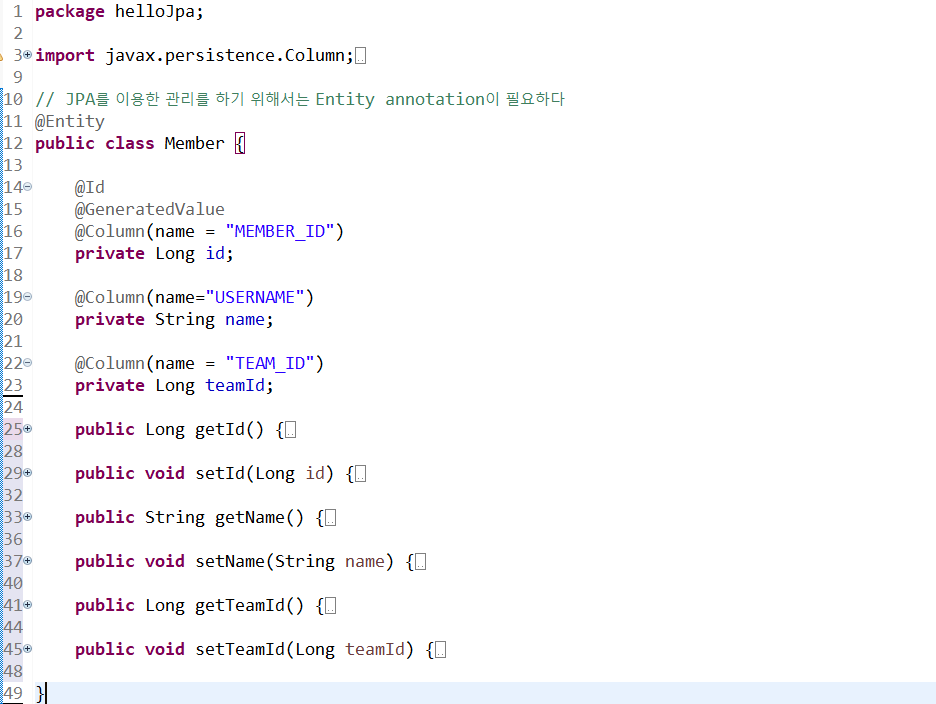
Task: Click the "MEMBER_ID" string literal
Action: coord(279,231)
